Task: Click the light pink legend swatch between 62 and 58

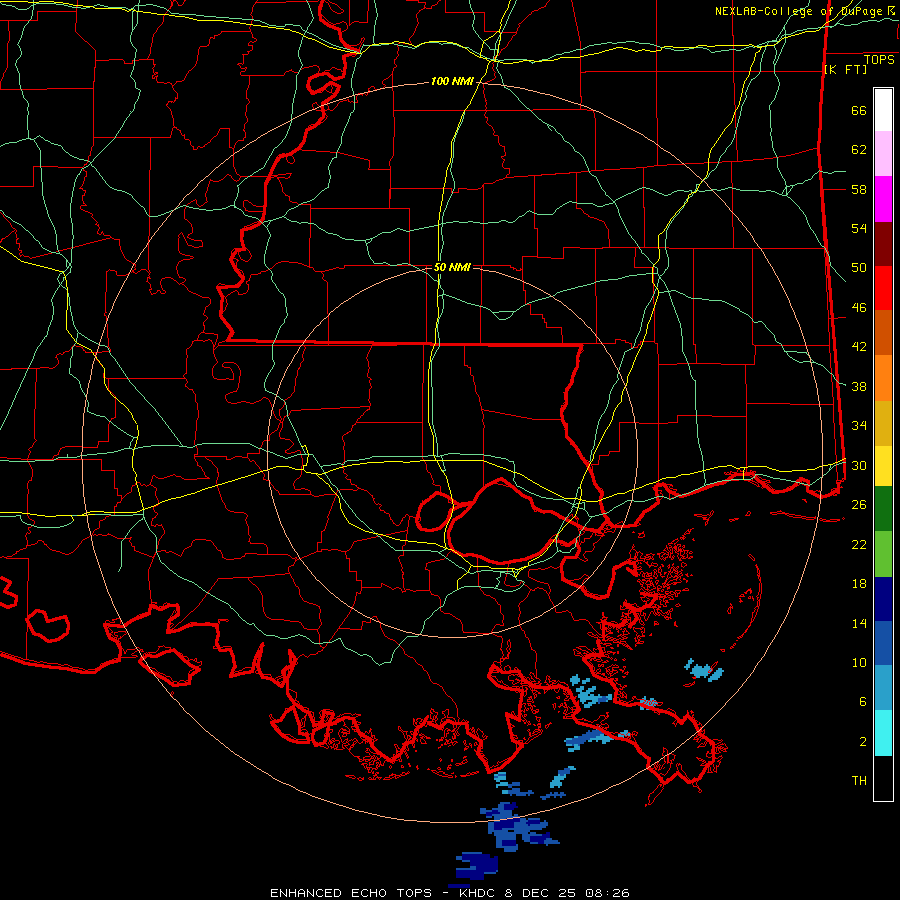Action: 883,154
